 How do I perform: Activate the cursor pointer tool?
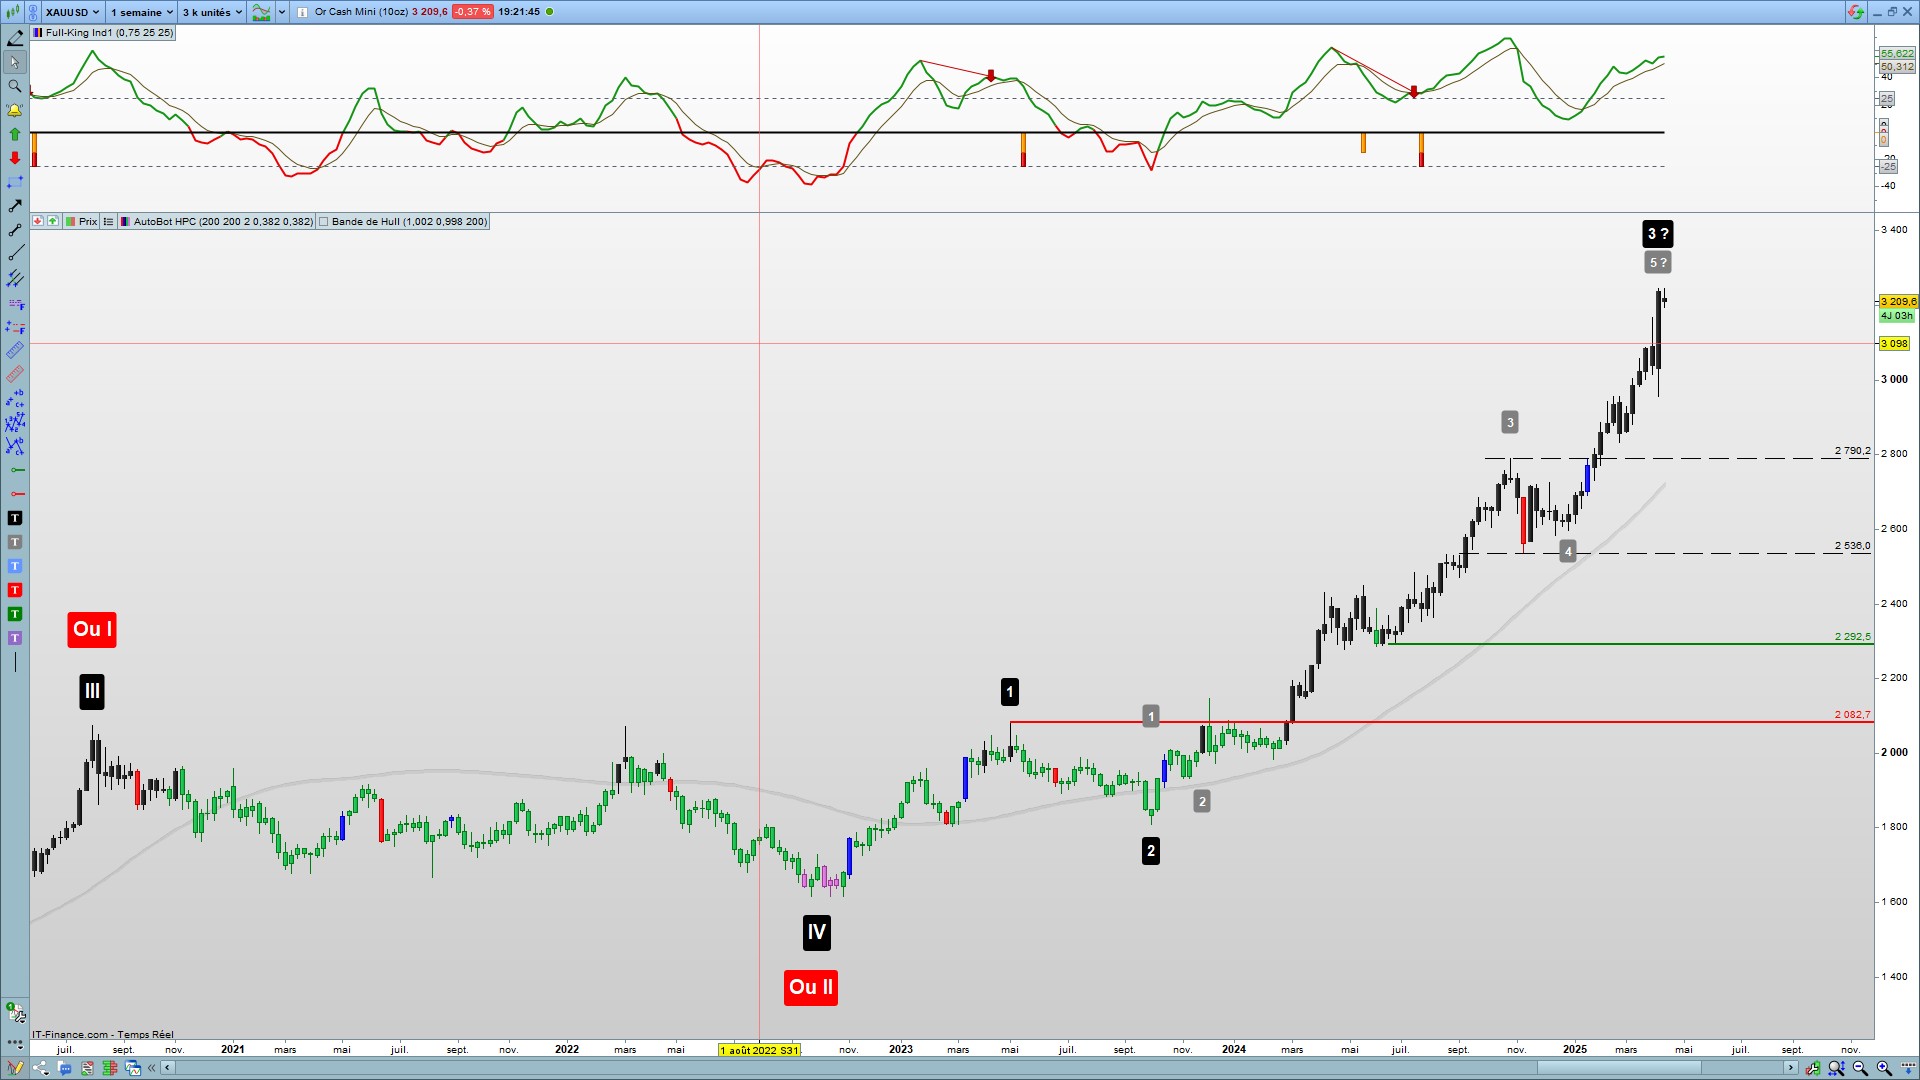click(15, 62)
